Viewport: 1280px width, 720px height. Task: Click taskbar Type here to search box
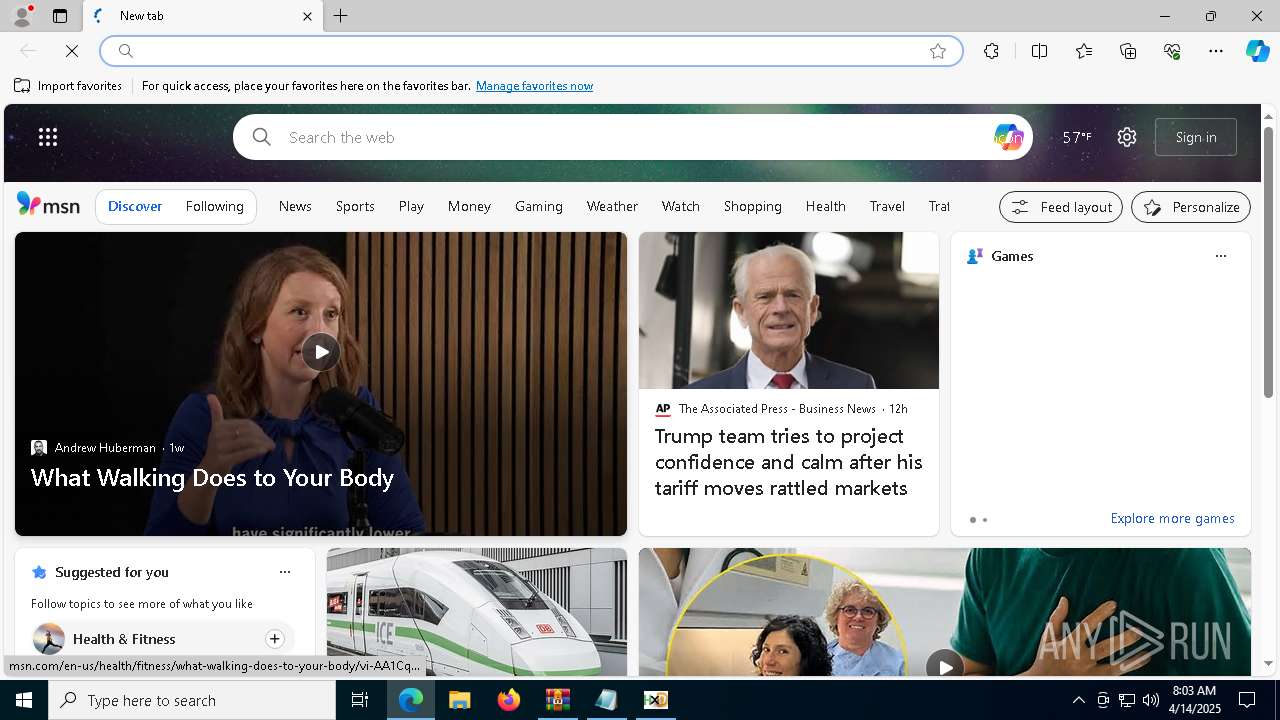pos(192,700)
